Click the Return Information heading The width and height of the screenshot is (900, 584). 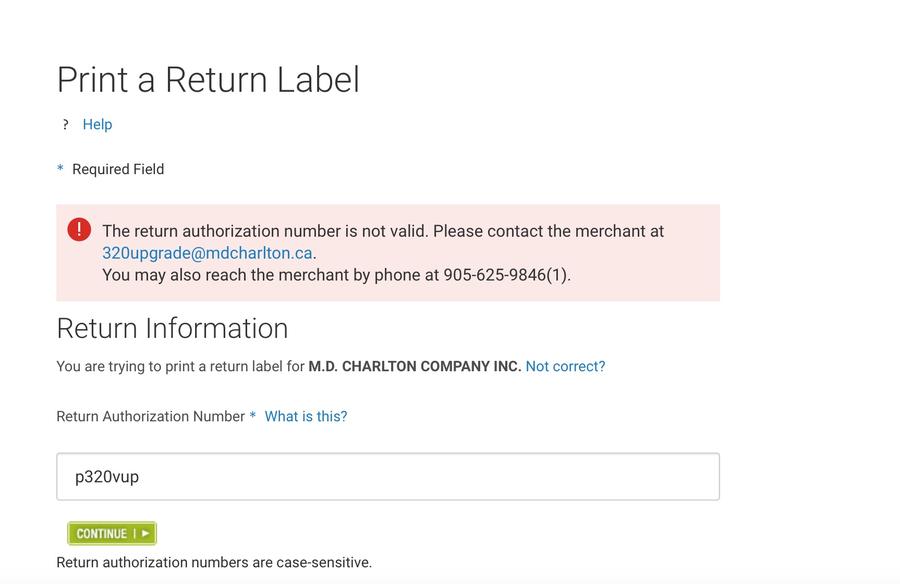(172, 328)
